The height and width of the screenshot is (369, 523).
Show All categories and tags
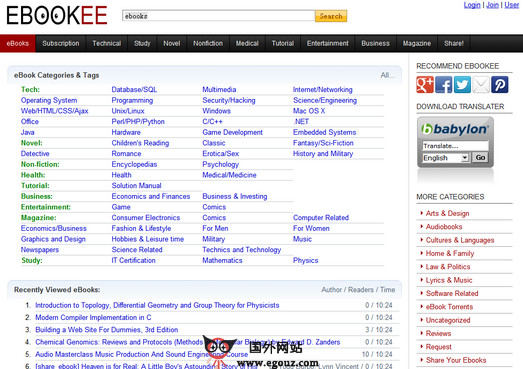pos(387,75)
